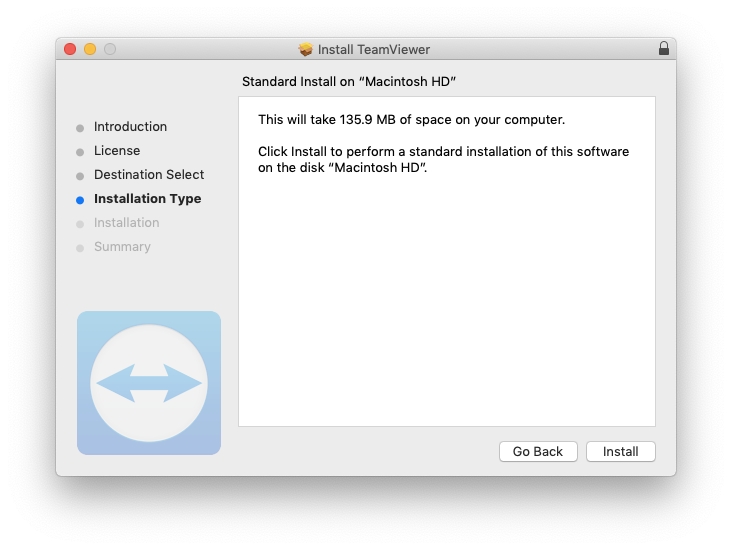This screenshot has height=550, width=732.
Task: Click the "Standard Install on Macintosh HD" heading
Action: tap(349, 80)
